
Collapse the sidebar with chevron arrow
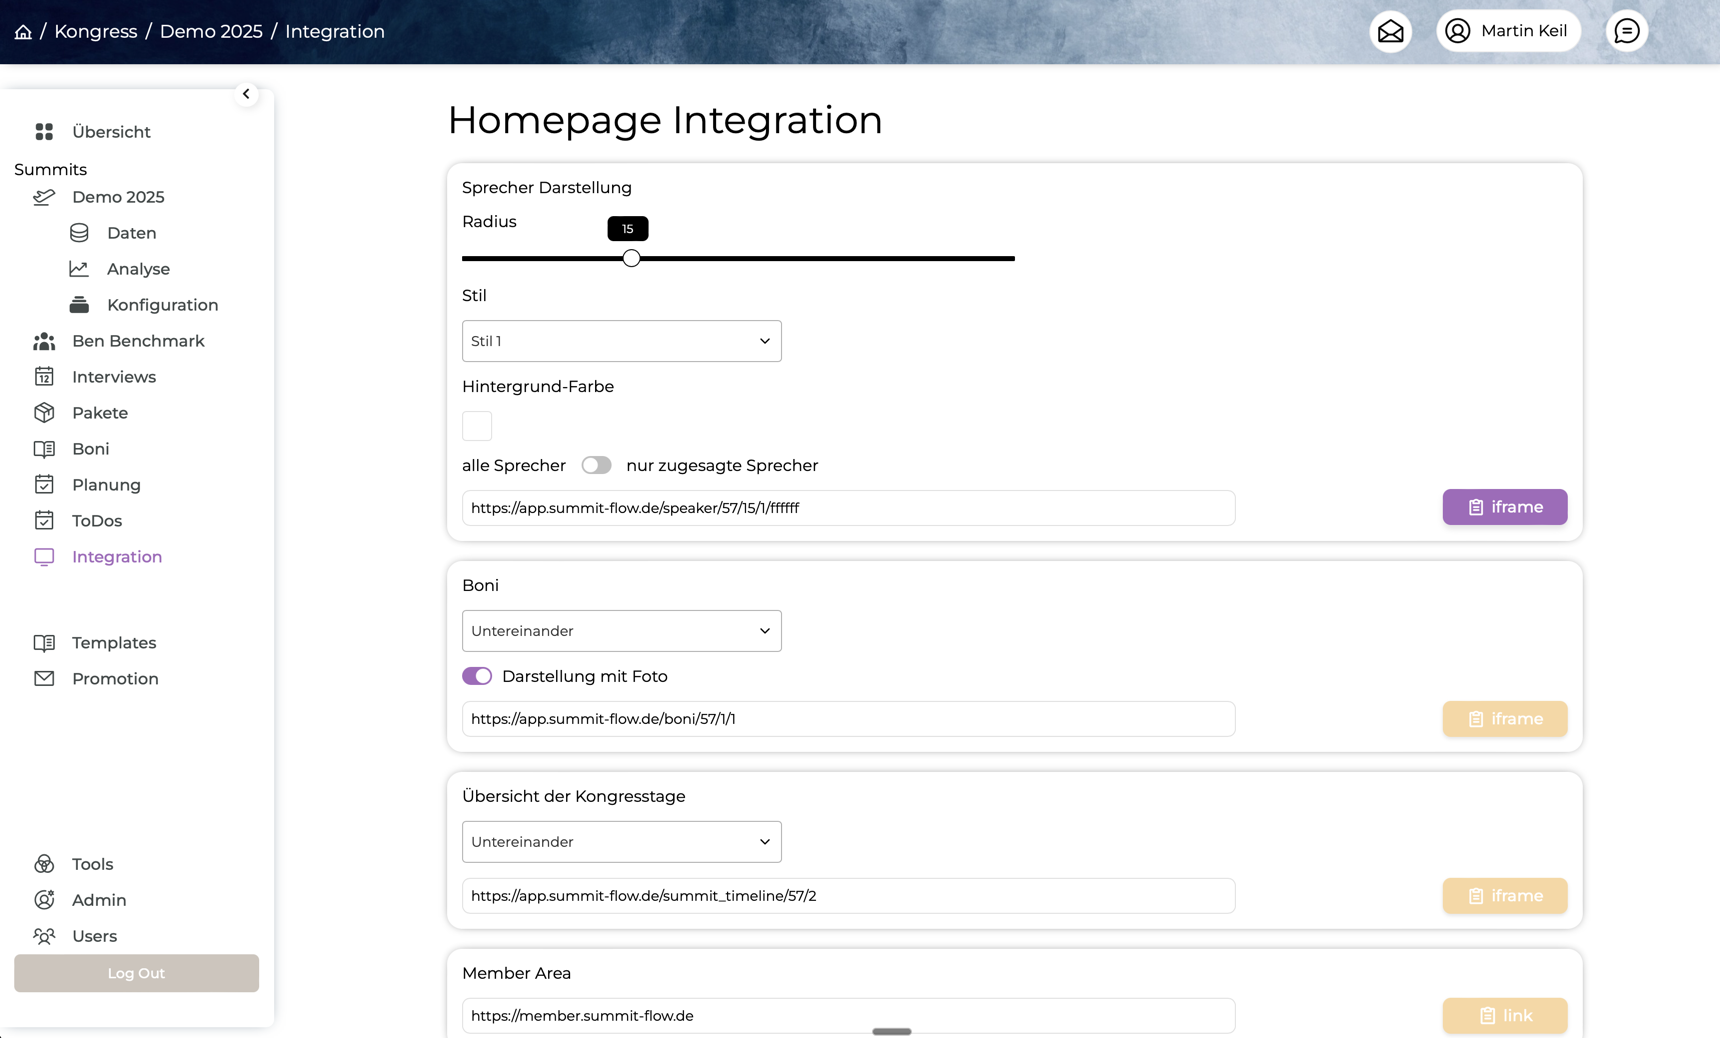(246, 94)
